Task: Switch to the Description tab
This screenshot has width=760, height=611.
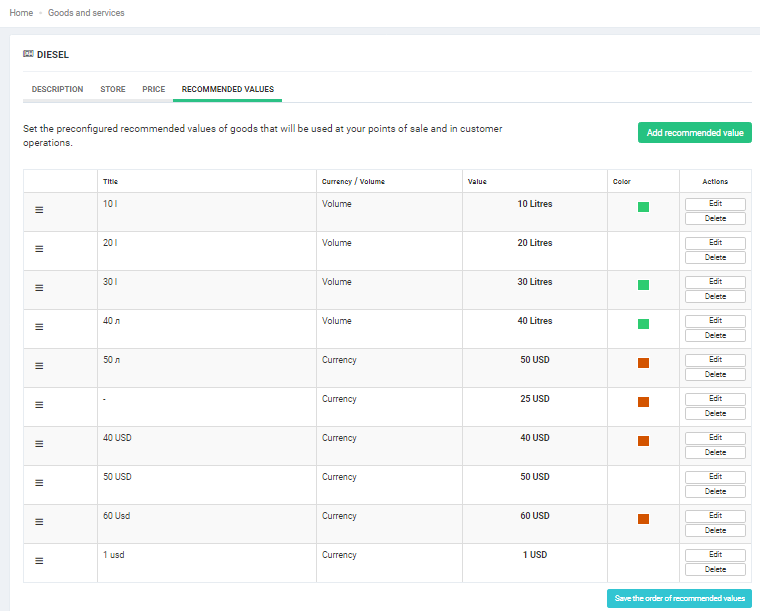Action: 57,89
